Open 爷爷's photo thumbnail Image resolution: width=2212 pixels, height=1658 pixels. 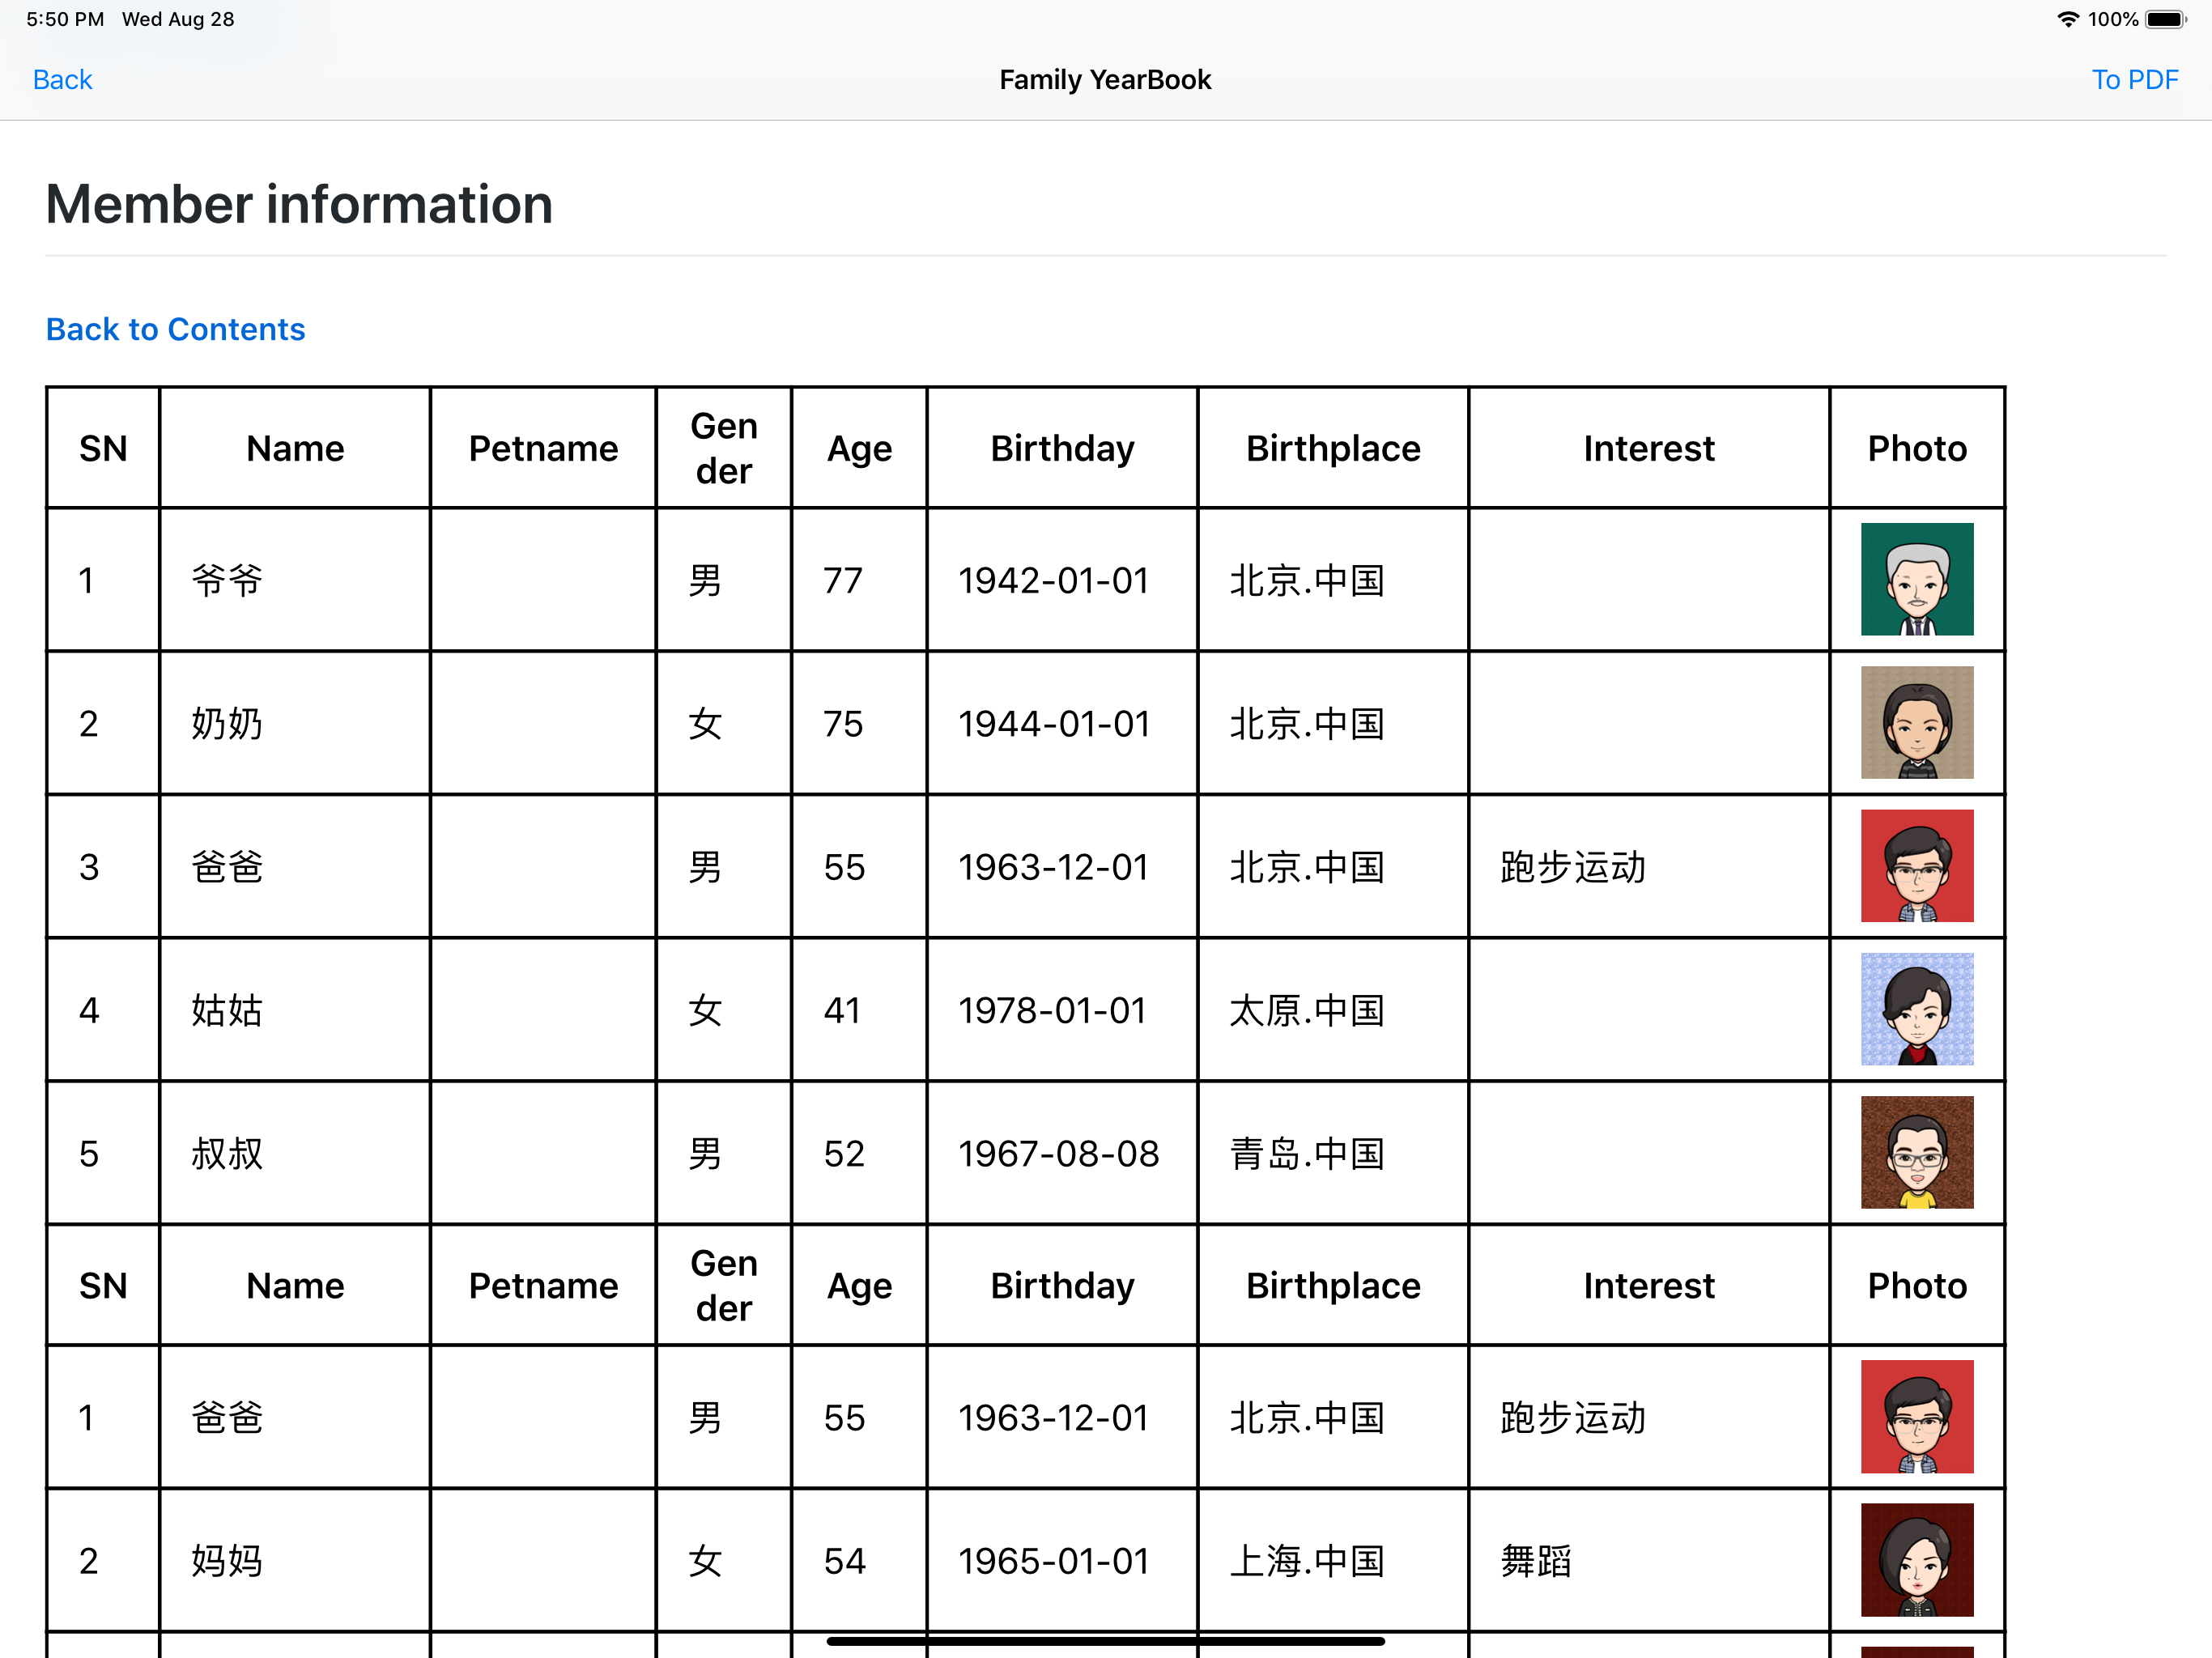(1916, 579)
